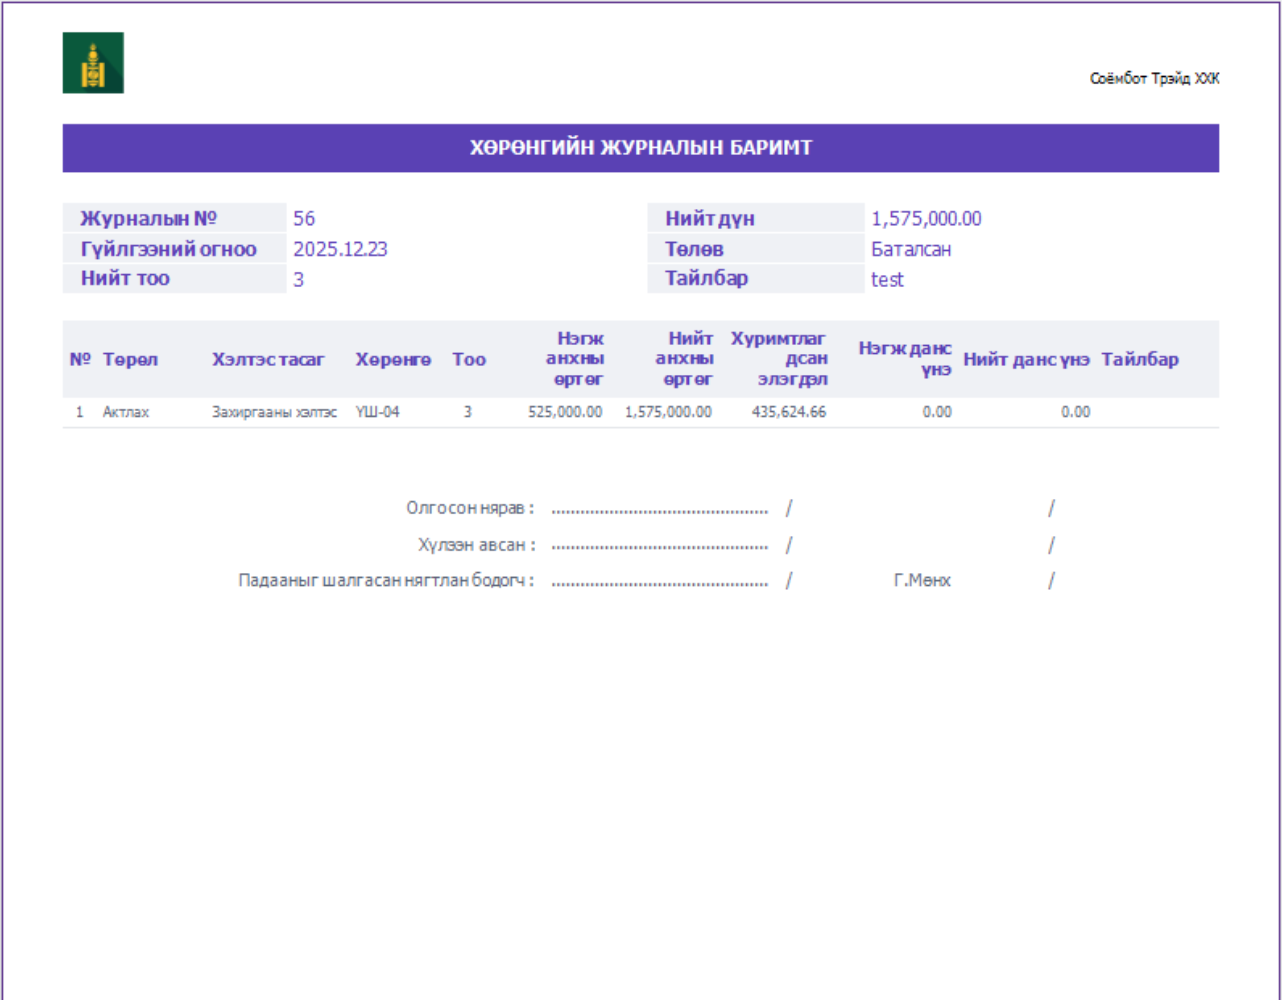This screenshot has width=1282, height=1000.
Task: Select journal number value 56
Action: coord(304,219)
